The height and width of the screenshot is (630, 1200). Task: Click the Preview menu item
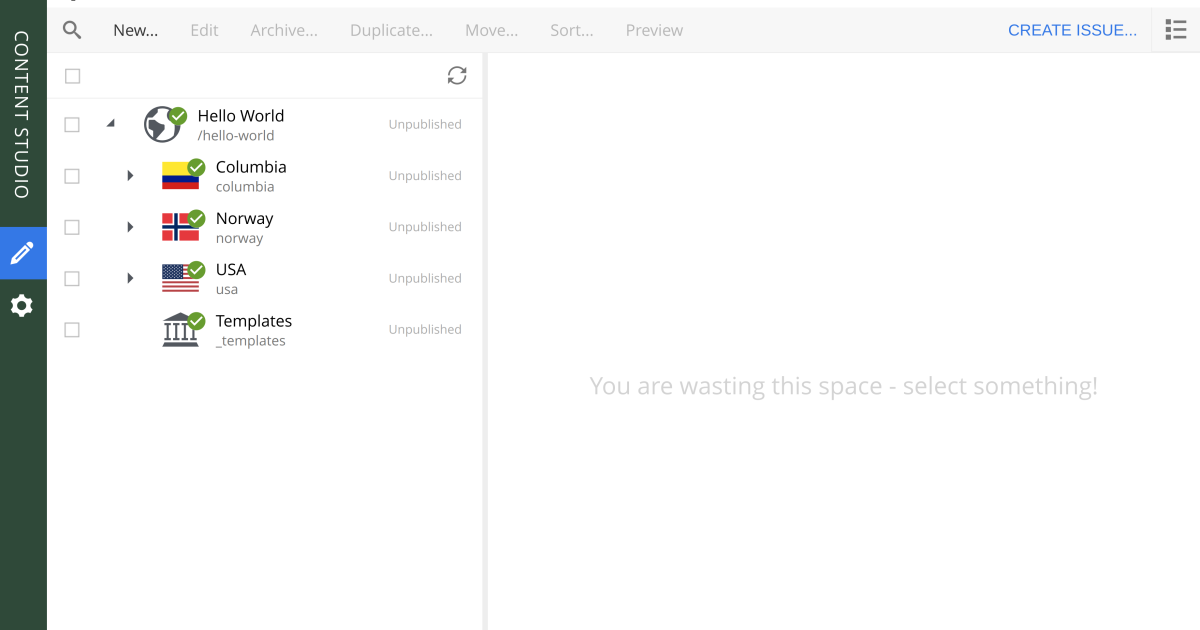point(654,30)
